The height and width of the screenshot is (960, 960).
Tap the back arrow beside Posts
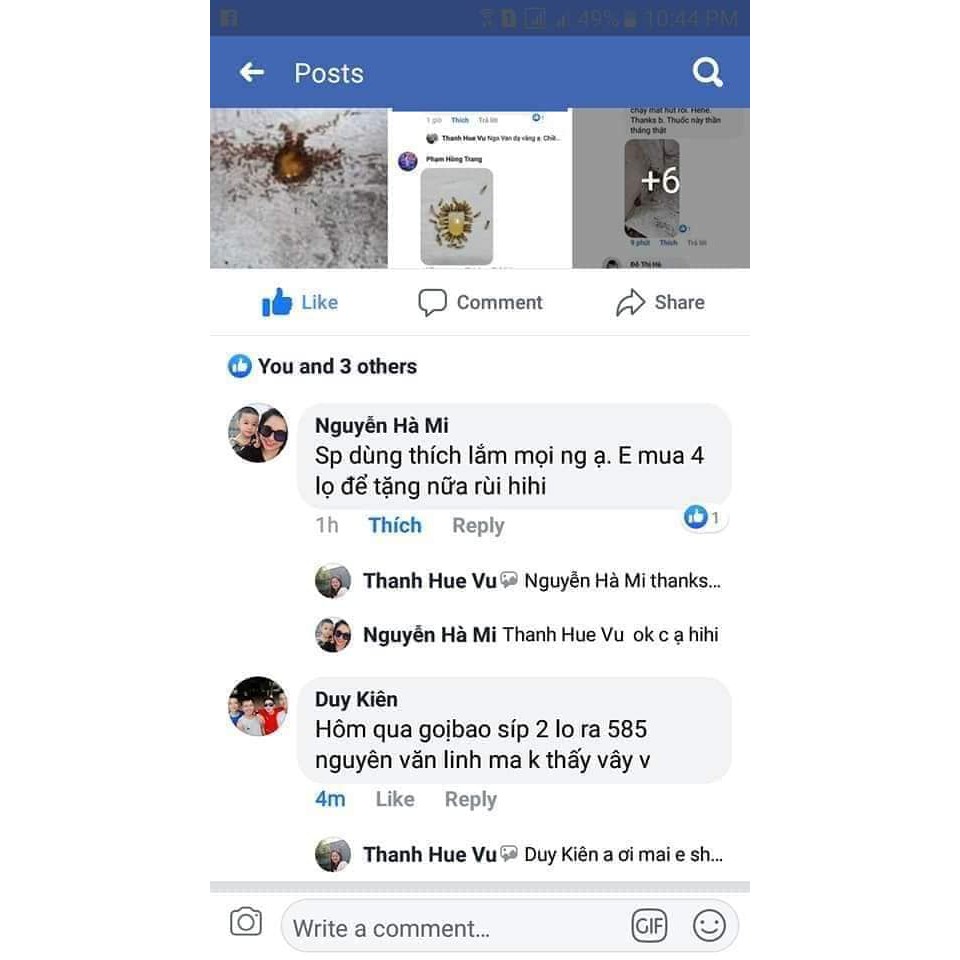click(252, 72)
